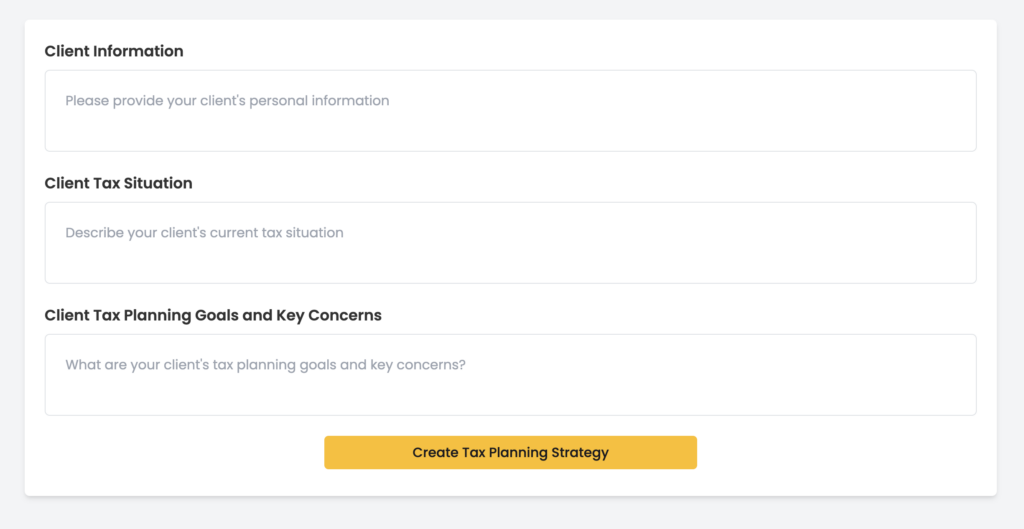Click the Client Information text field

(x=510, y=111)
